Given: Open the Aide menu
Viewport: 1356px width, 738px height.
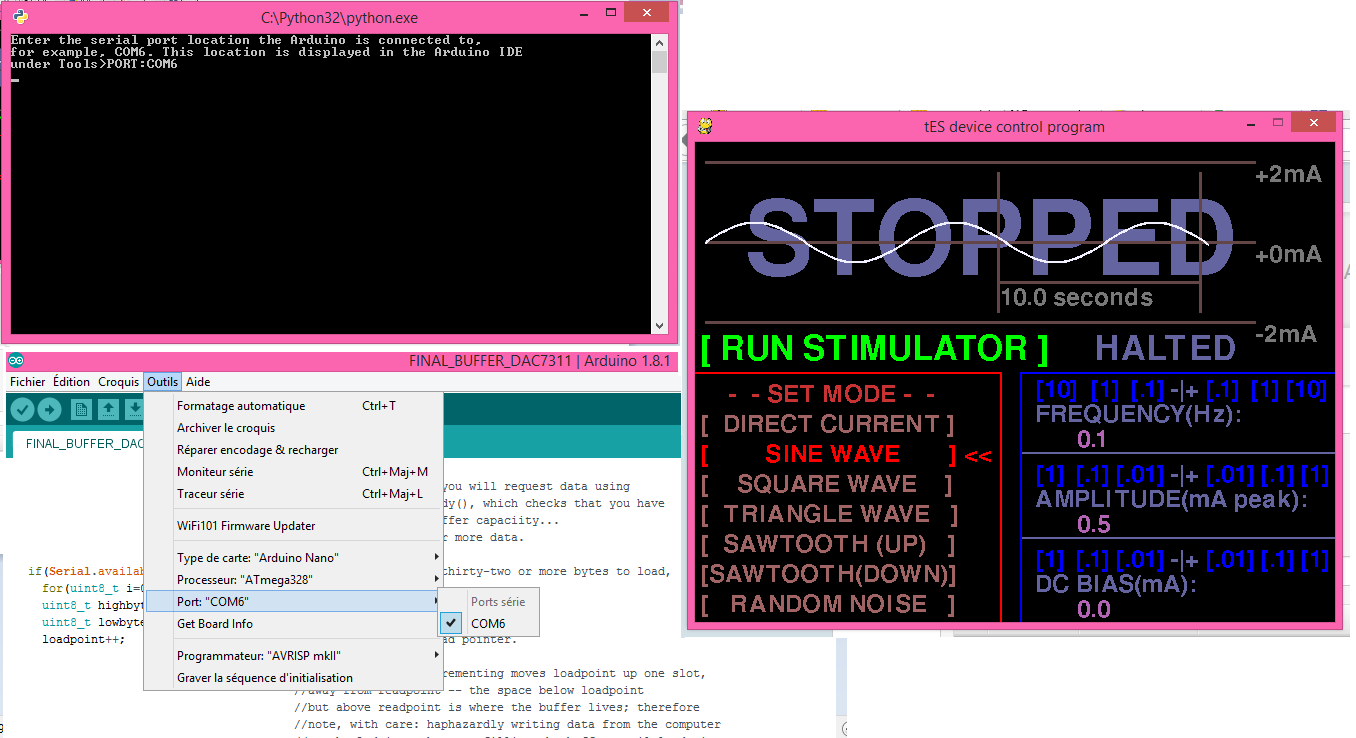Looking at the screenshot, I should (x=198, y=382).
